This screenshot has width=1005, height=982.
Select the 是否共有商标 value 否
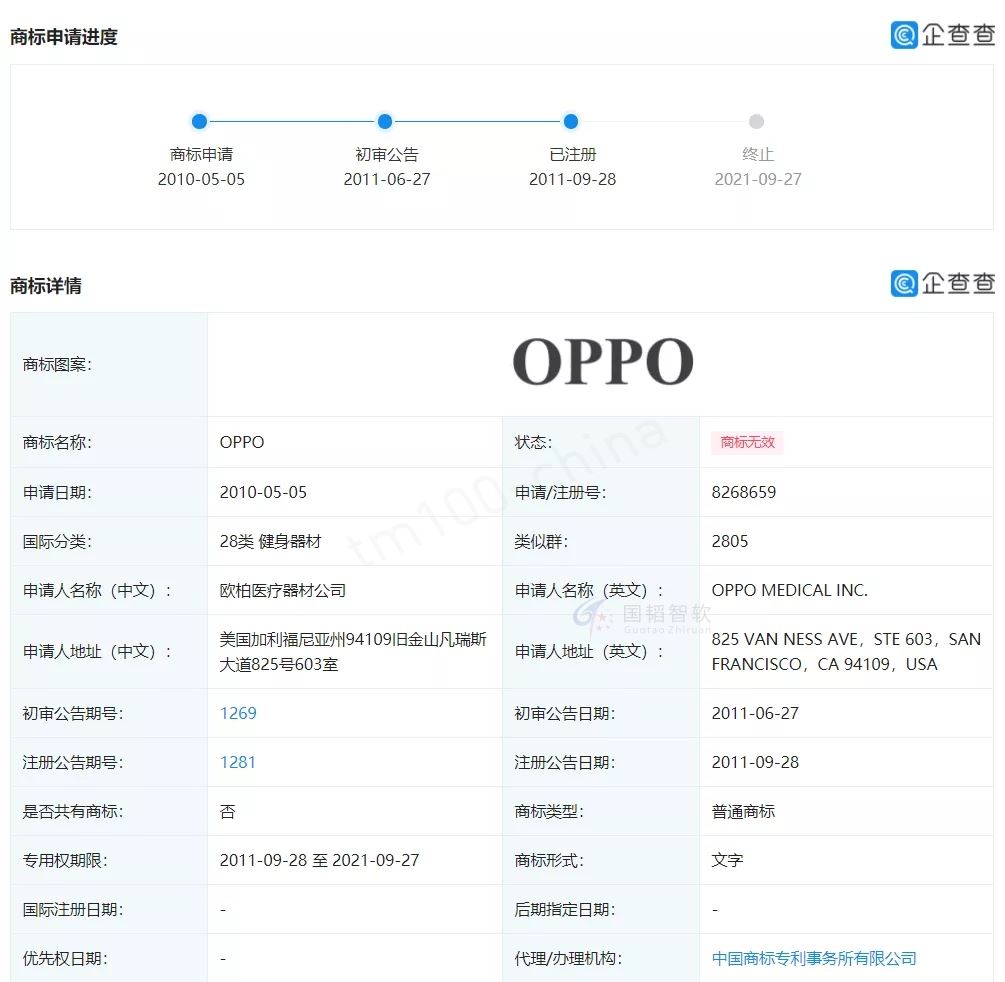click(x=228, y=811)
